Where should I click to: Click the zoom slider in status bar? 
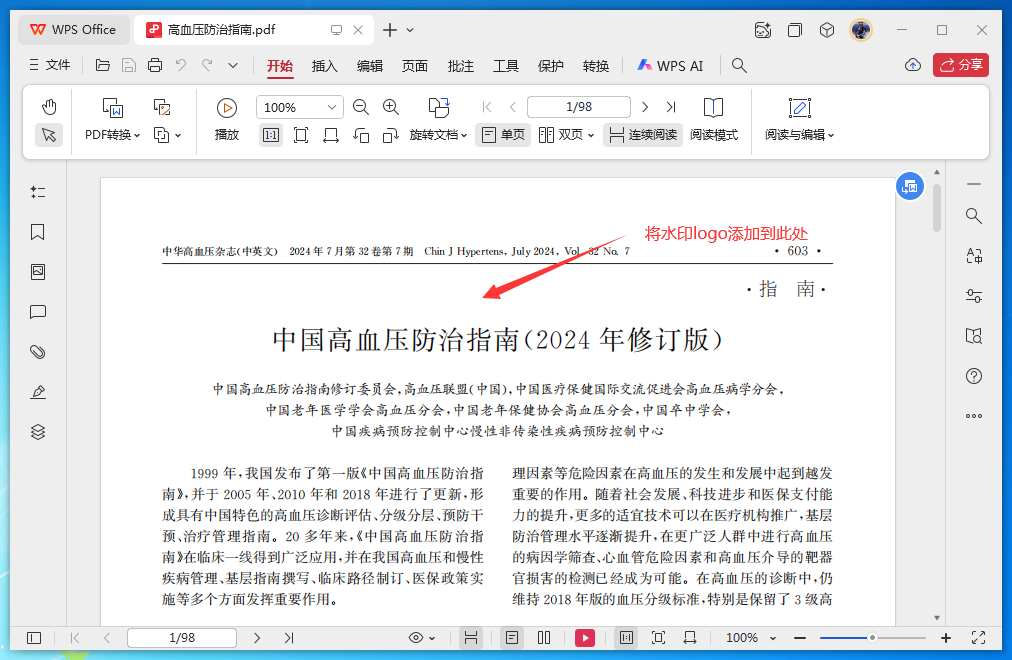click(872, 638)
